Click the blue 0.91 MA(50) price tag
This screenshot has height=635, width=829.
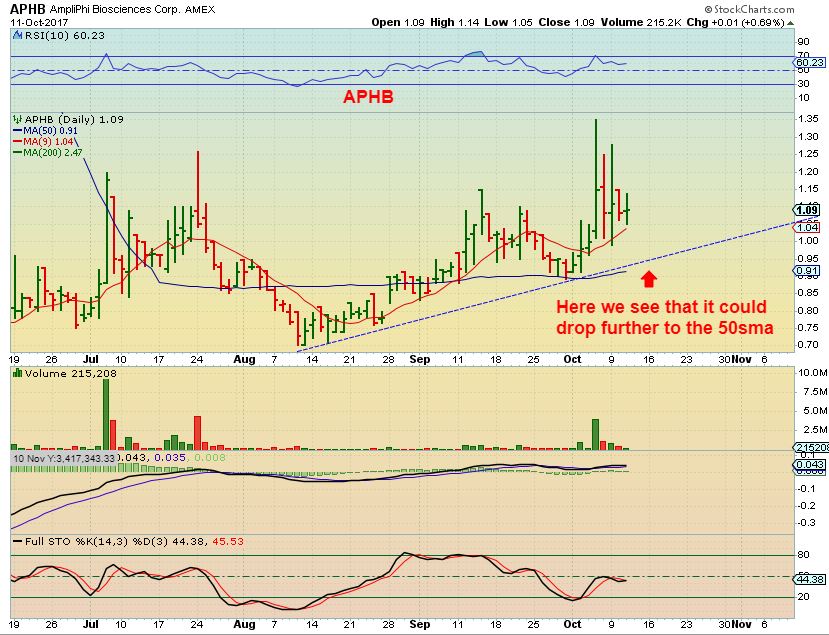807,271
